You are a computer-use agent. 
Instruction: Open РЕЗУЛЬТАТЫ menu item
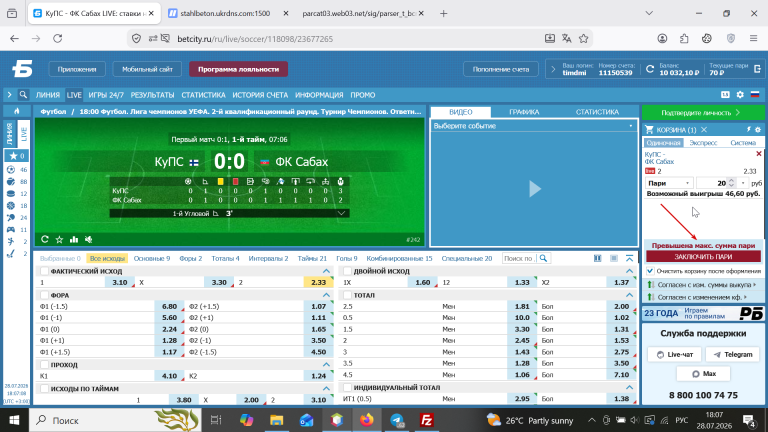tap(152, 95)
